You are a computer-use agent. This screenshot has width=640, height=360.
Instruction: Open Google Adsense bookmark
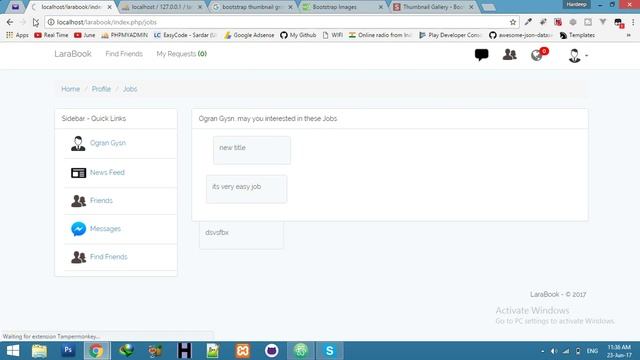pyautogui.click(x=249, y=35)
